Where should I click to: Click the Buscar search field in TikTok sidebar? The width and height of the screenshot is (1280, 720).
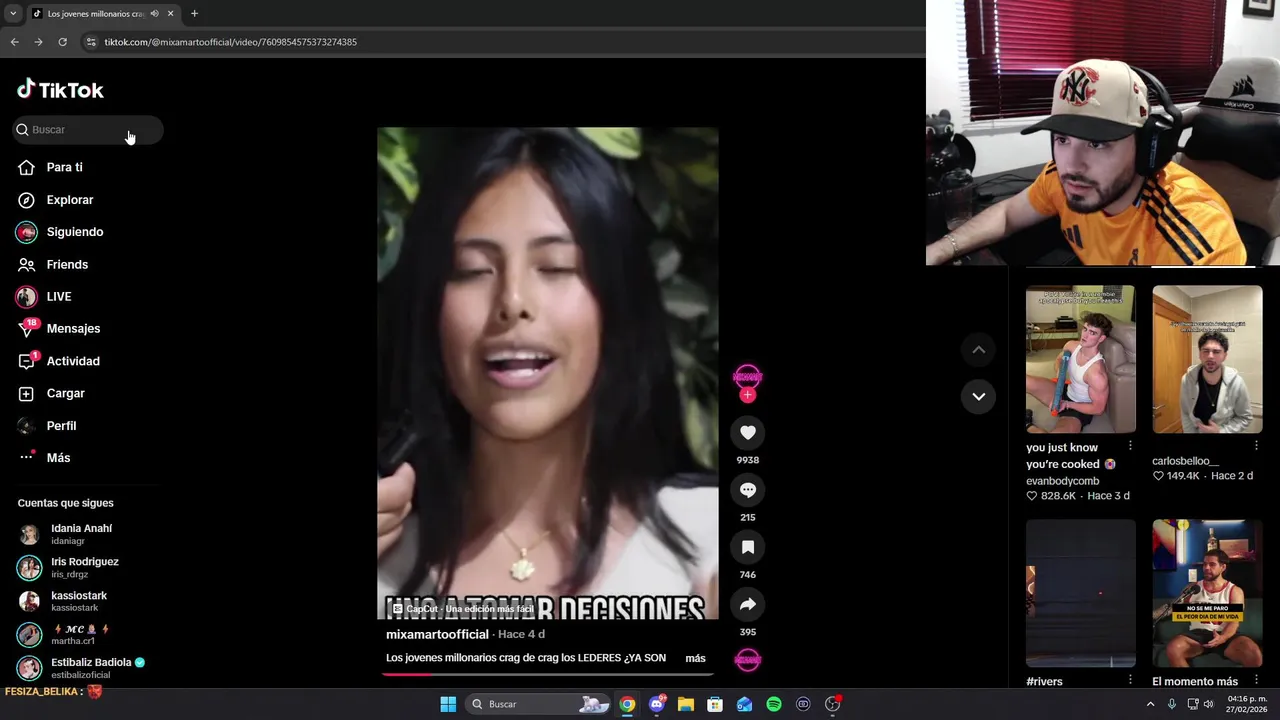(x=88, y=130)
